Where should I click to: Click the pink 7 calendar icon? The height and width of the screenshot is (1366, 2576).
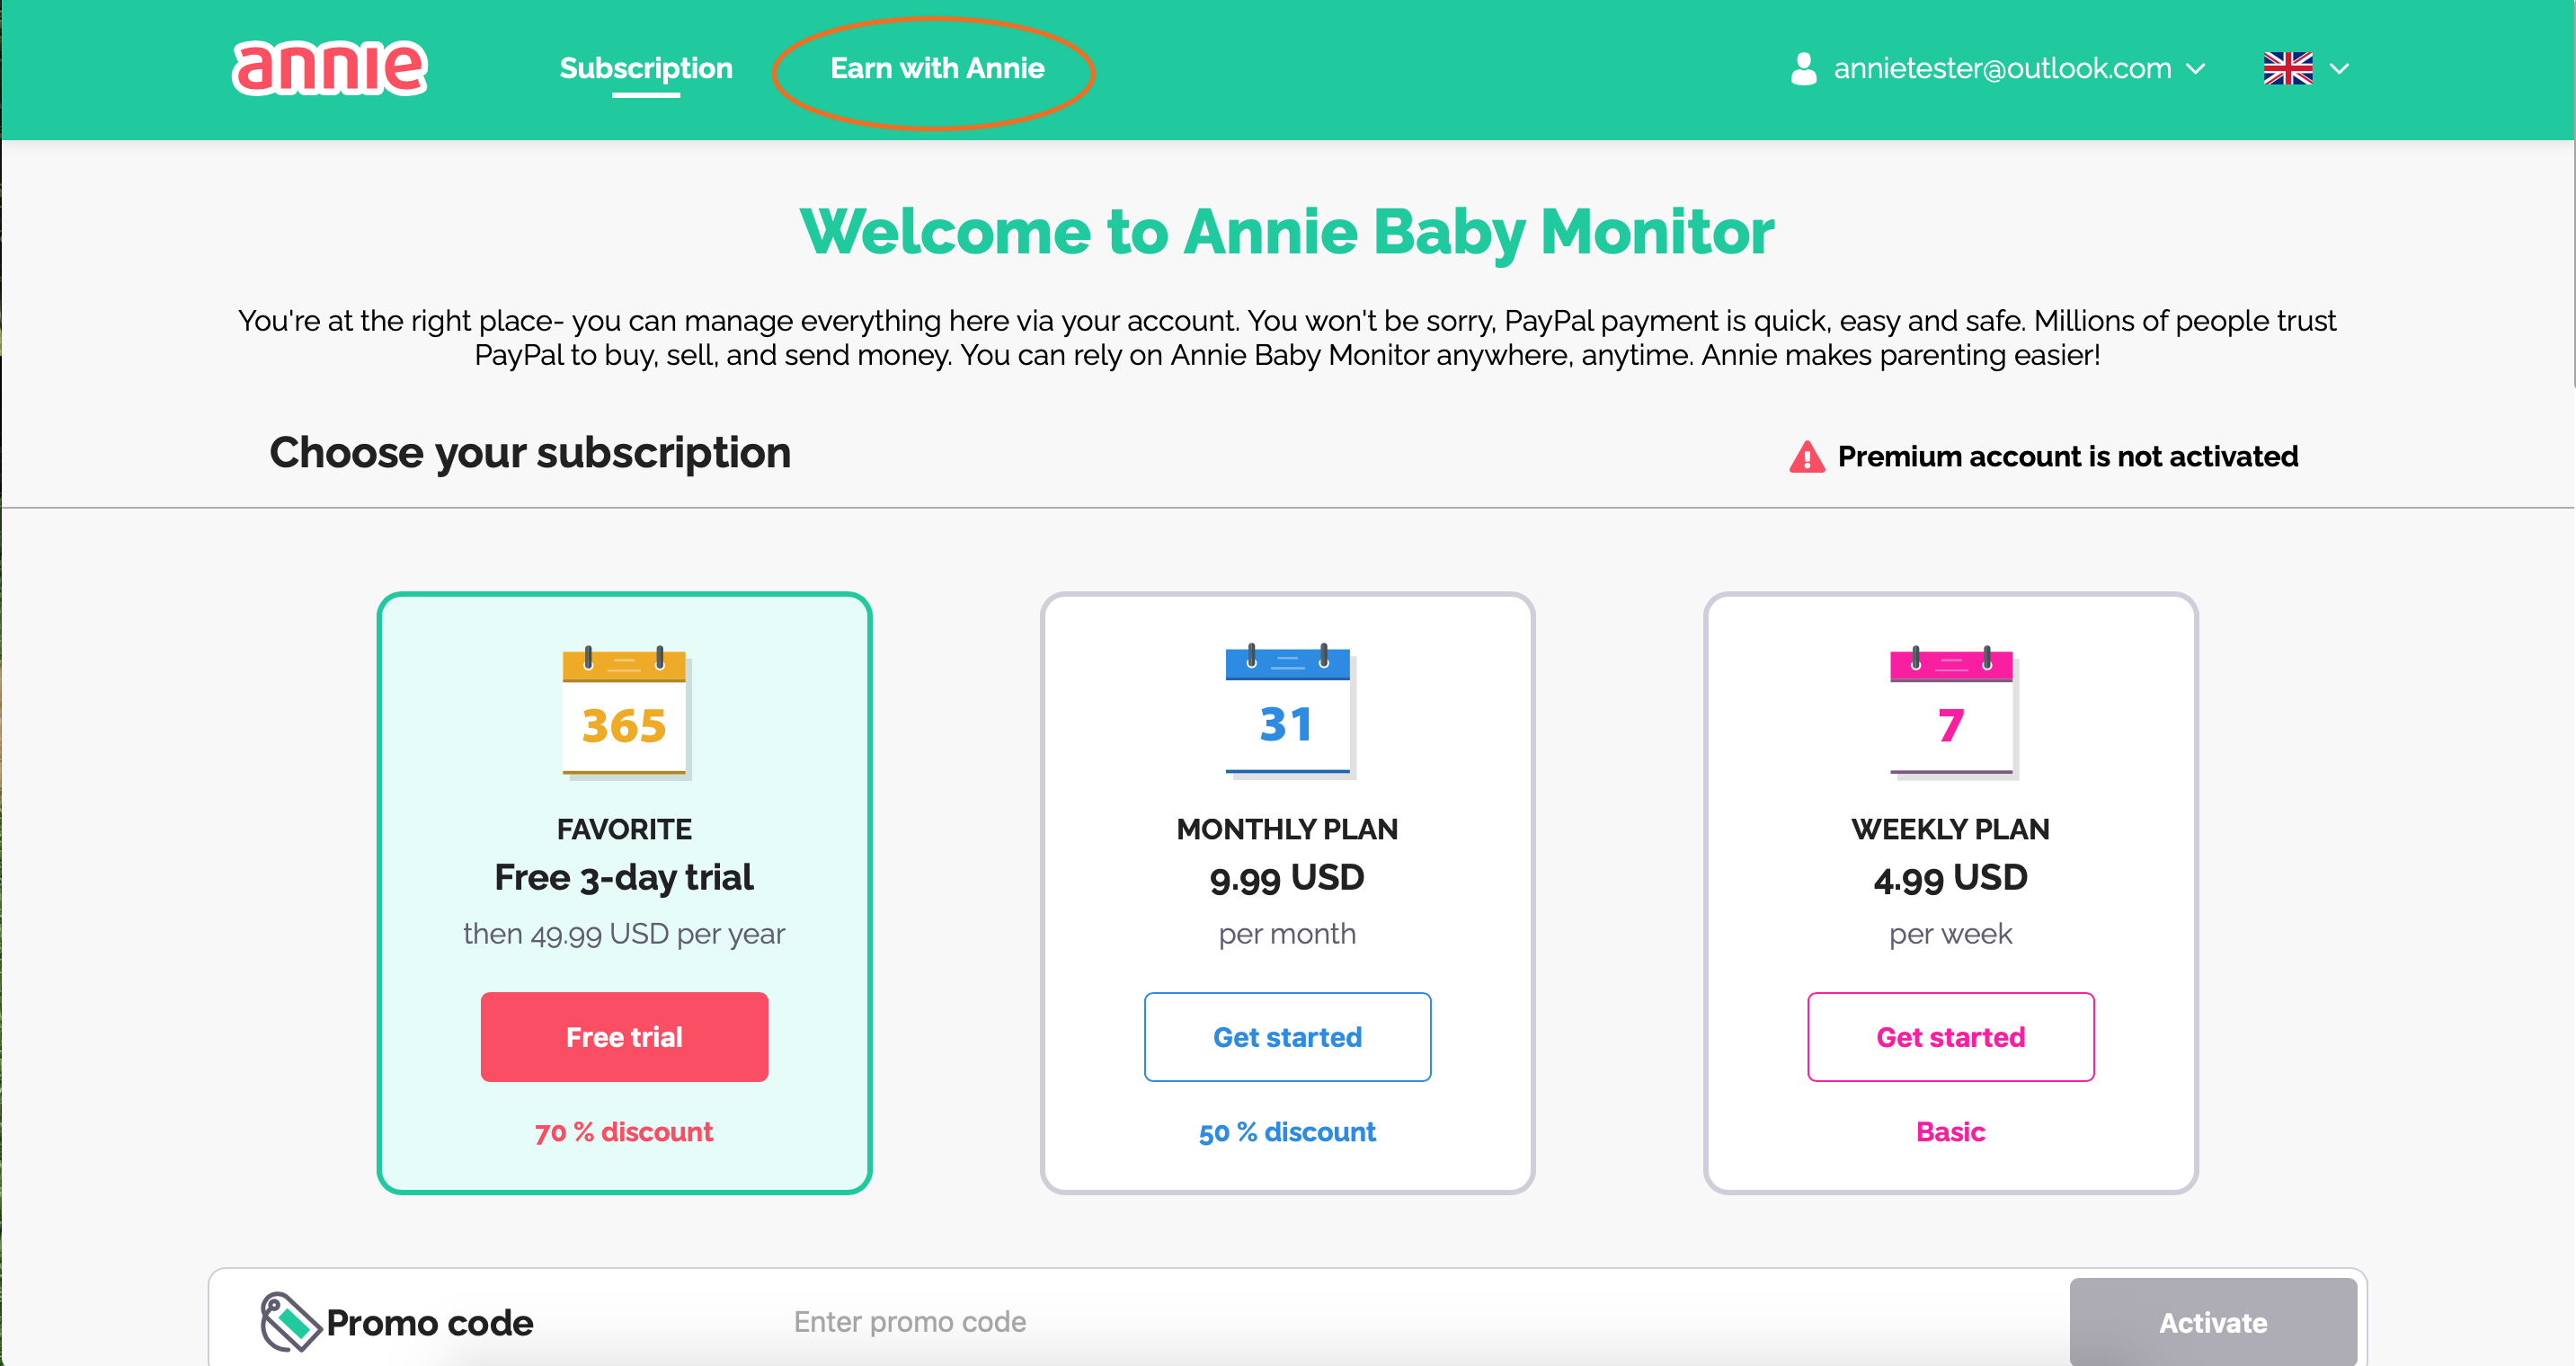click(1951, 712)
